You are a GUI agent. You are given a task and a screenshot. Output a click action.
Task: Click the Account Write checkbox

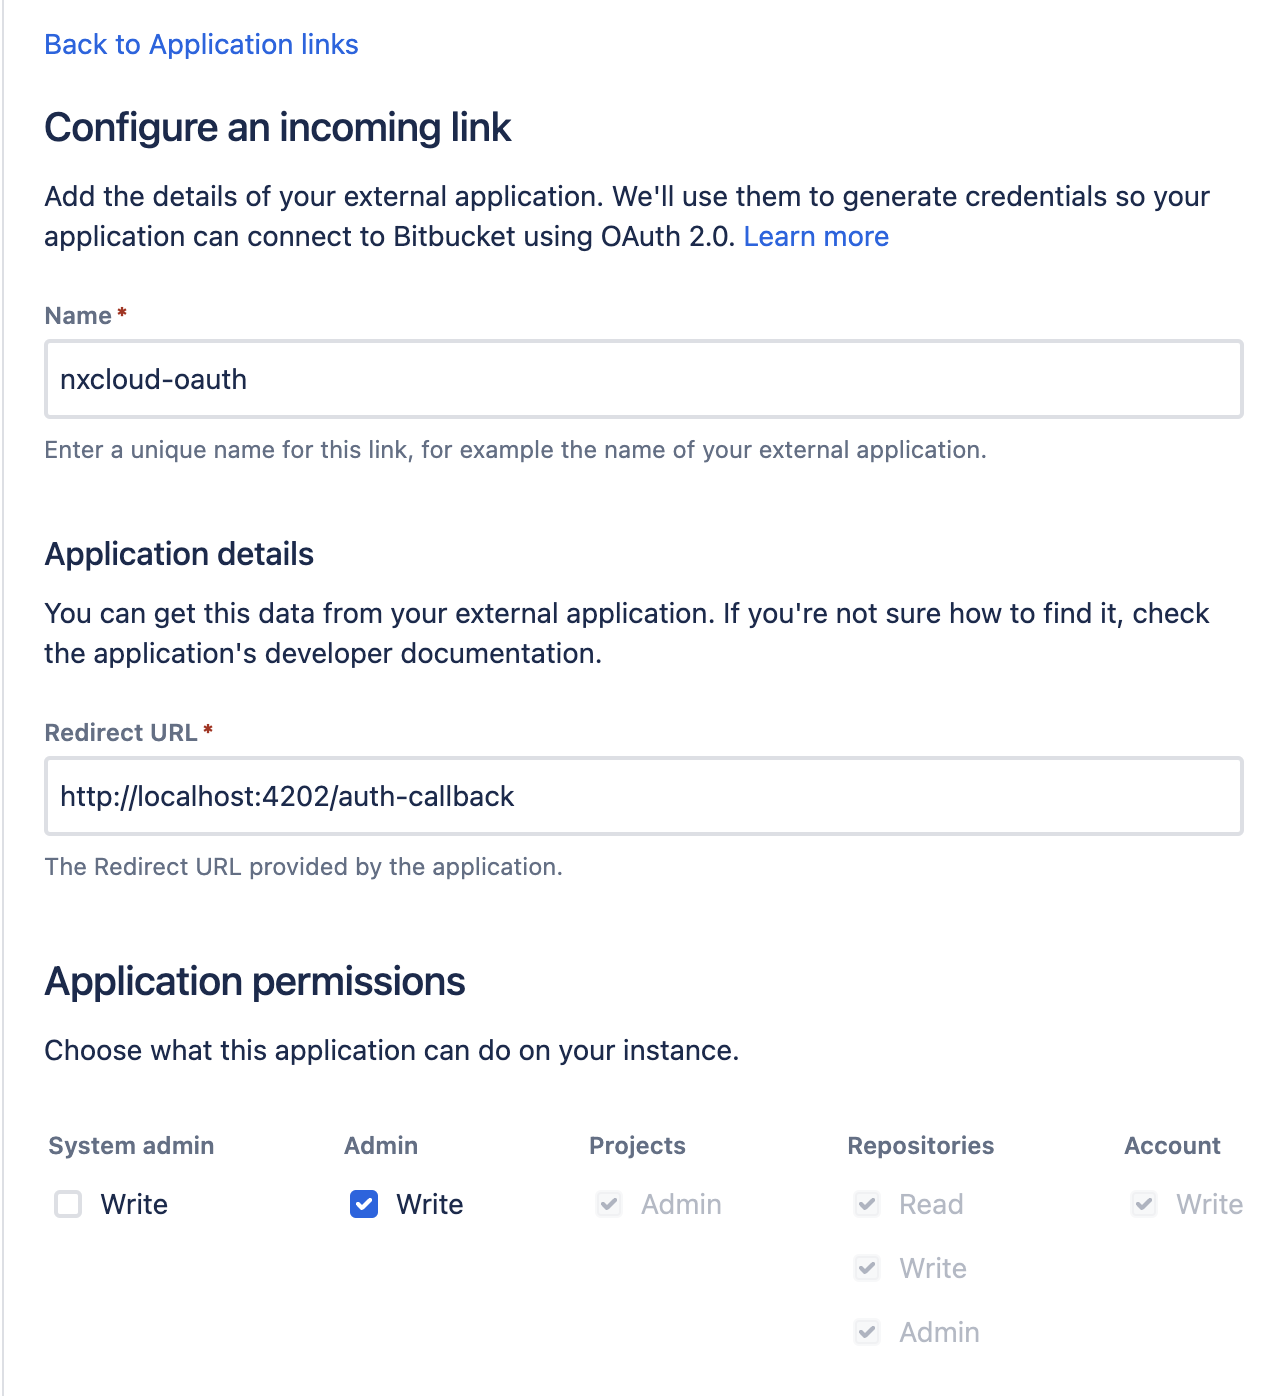pyautogui.click(x=1144, y=1204)
